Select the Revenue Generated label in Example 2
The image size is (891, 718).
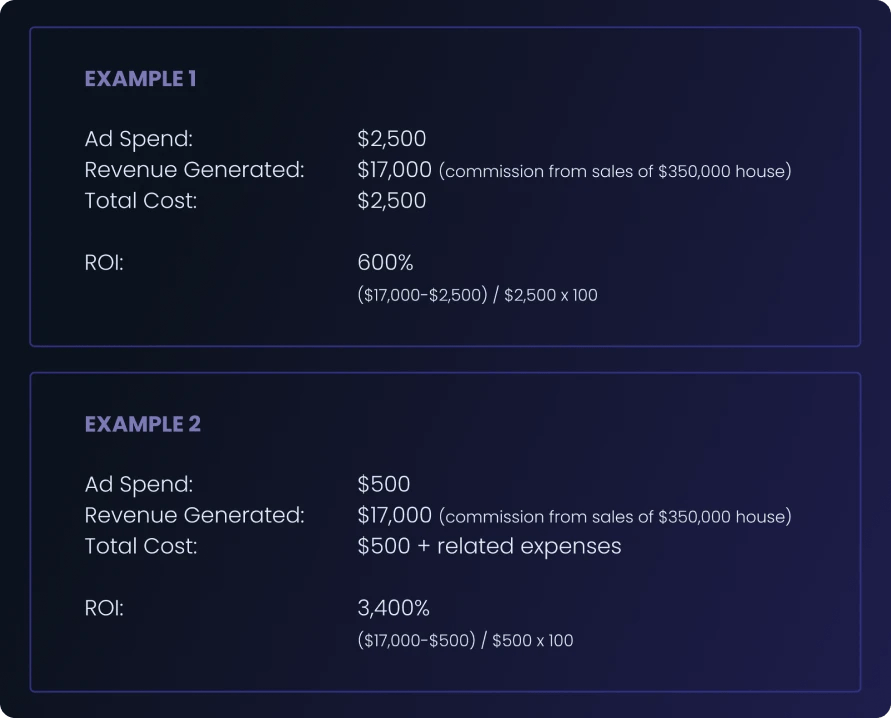point(194,515)
